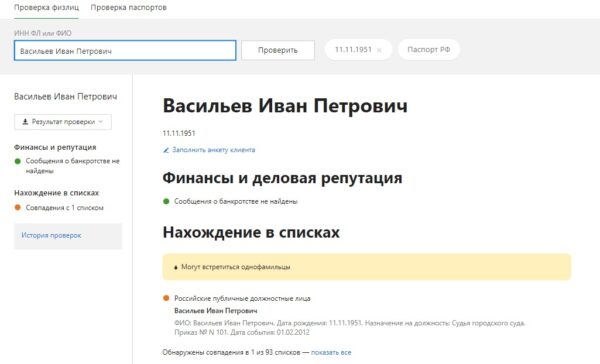Click the Приказ № N 101 line
Image resolution: width=600 pixels, height=364 pixels.
coord(242,332)
